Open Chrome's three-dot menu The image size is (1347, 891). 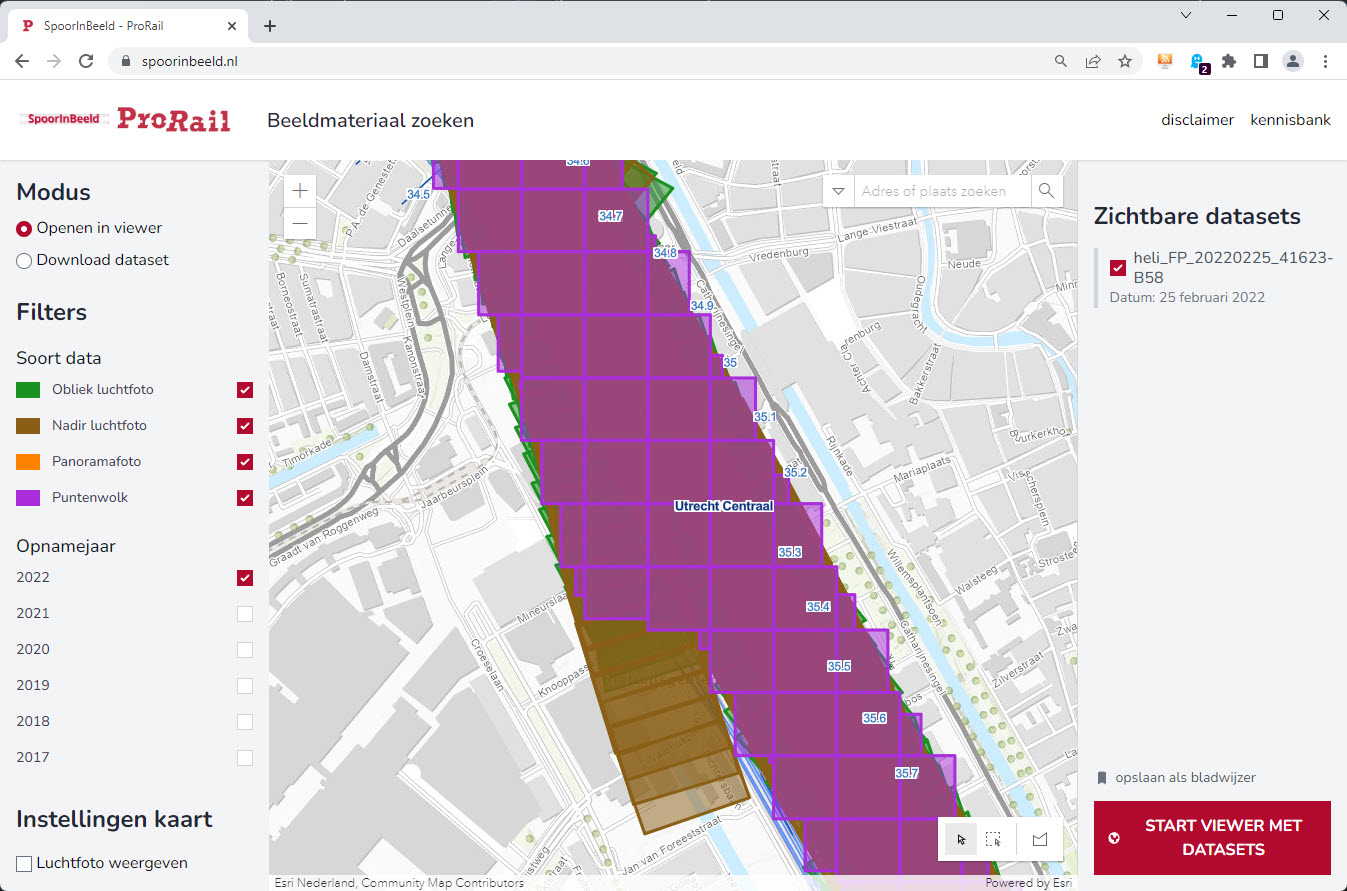coord(1326,60)
